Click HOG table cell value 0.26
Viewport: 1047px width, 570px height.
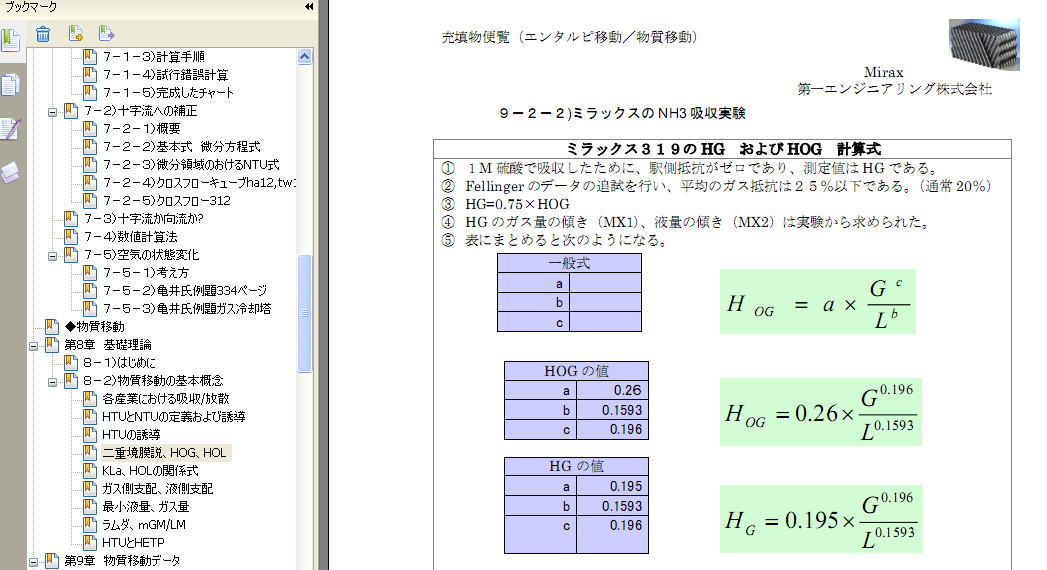point(612,390)
